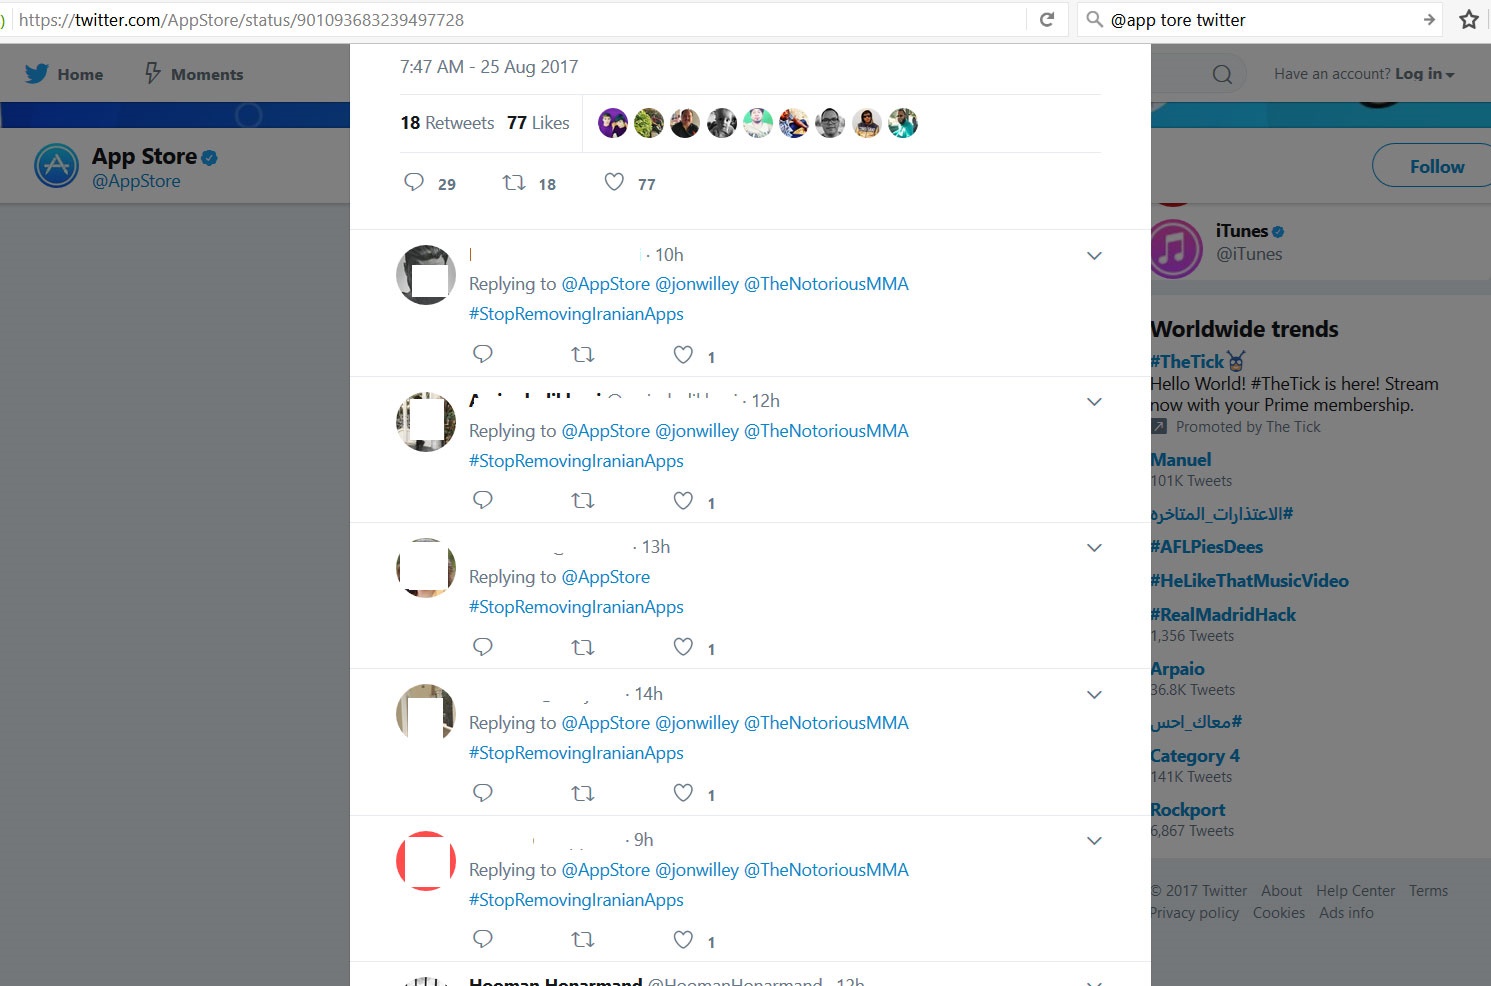Retweet the 14h reply tweet

(x=583, y=793)
